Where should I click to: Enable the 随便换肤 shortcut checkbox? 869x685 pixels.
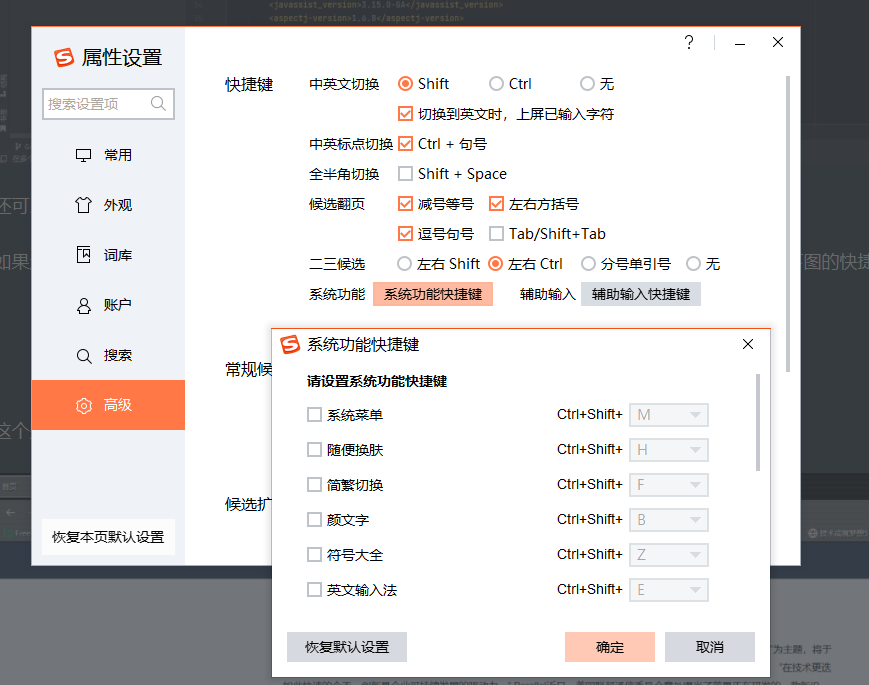click(314, 449)
